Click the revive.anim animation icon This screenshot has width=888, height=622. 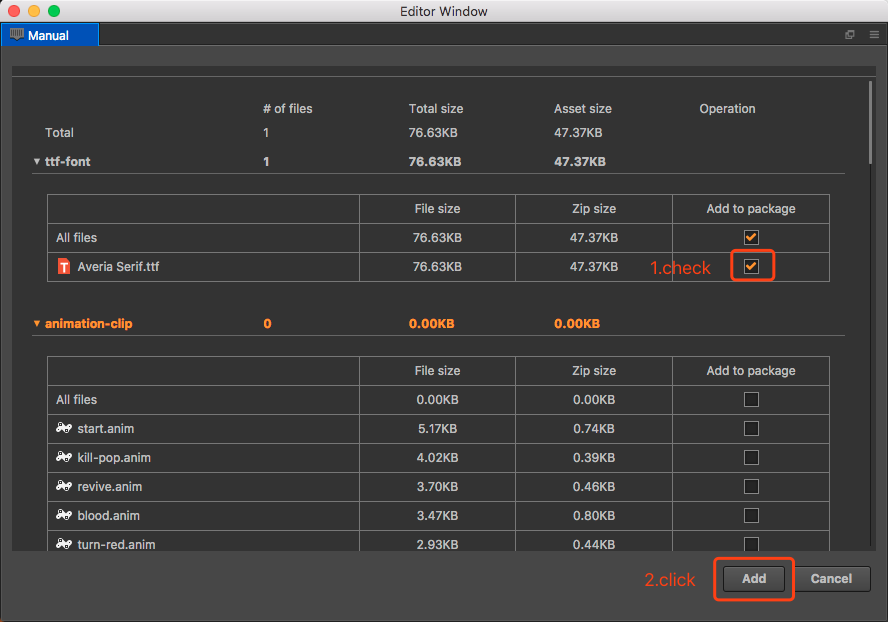[64, 486]
